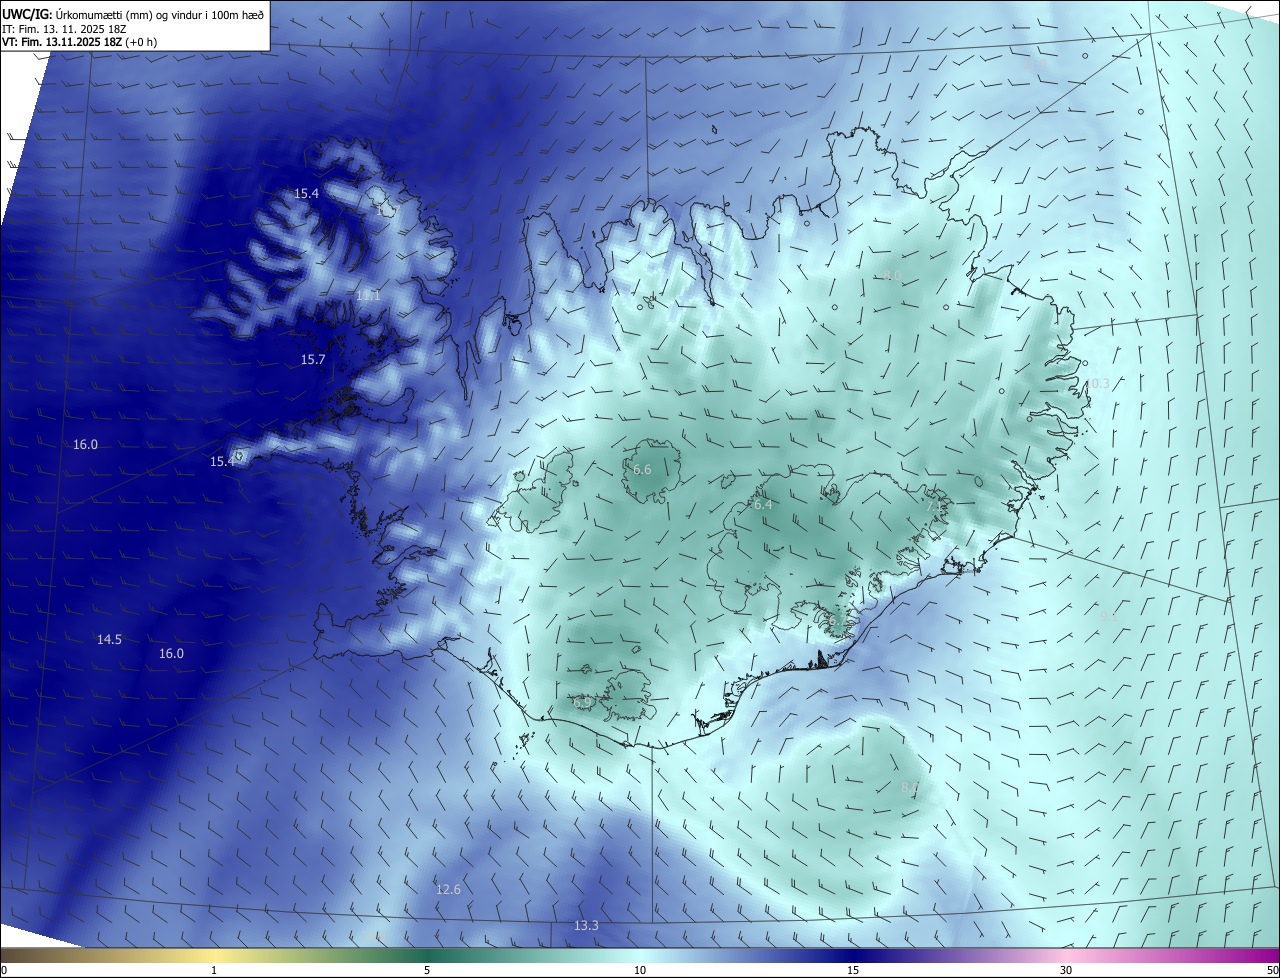Viewport: 1280px width, 978px height.
Task: Click the 'IT: Fim. 13. 11. 2025 18Z' line
Action: pyautogui.click(x=64, y=29)
